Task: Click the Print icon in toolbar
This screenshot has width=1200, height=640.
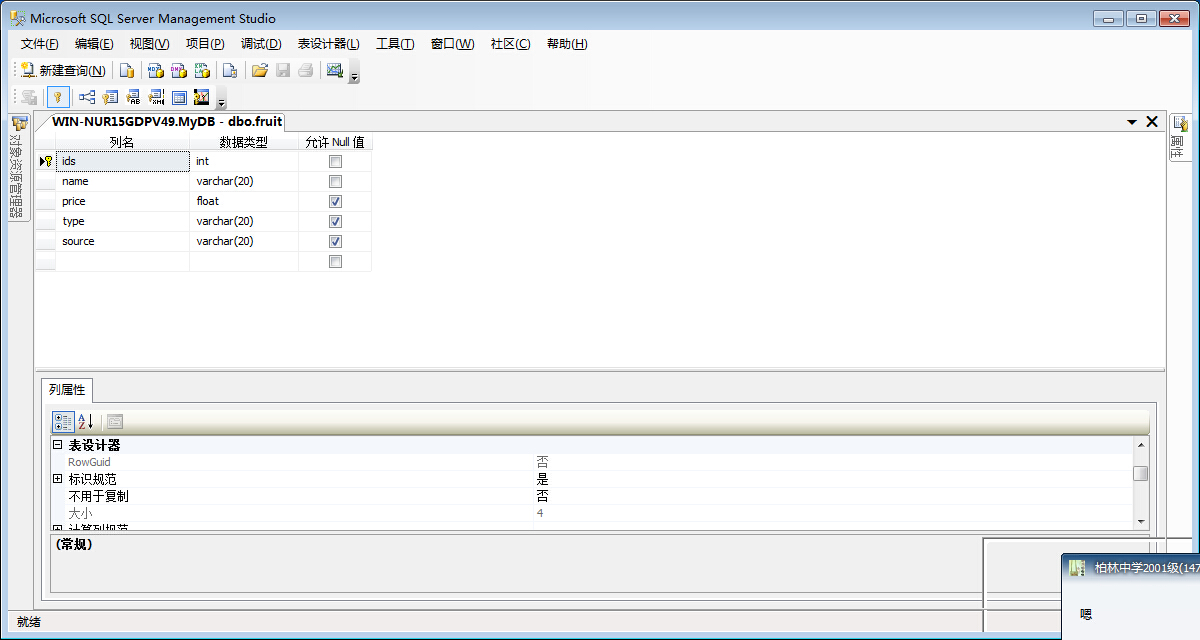Action: 306,70
